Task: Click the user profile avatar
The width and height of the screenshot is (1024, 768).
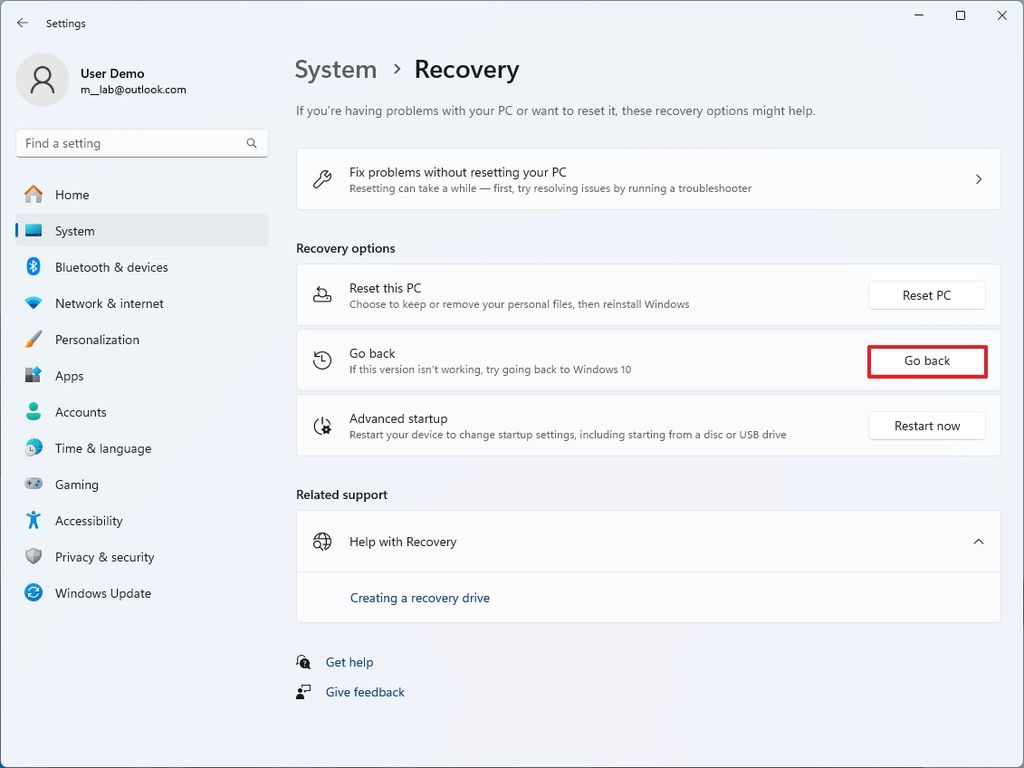Action: [x=42, y=80]
